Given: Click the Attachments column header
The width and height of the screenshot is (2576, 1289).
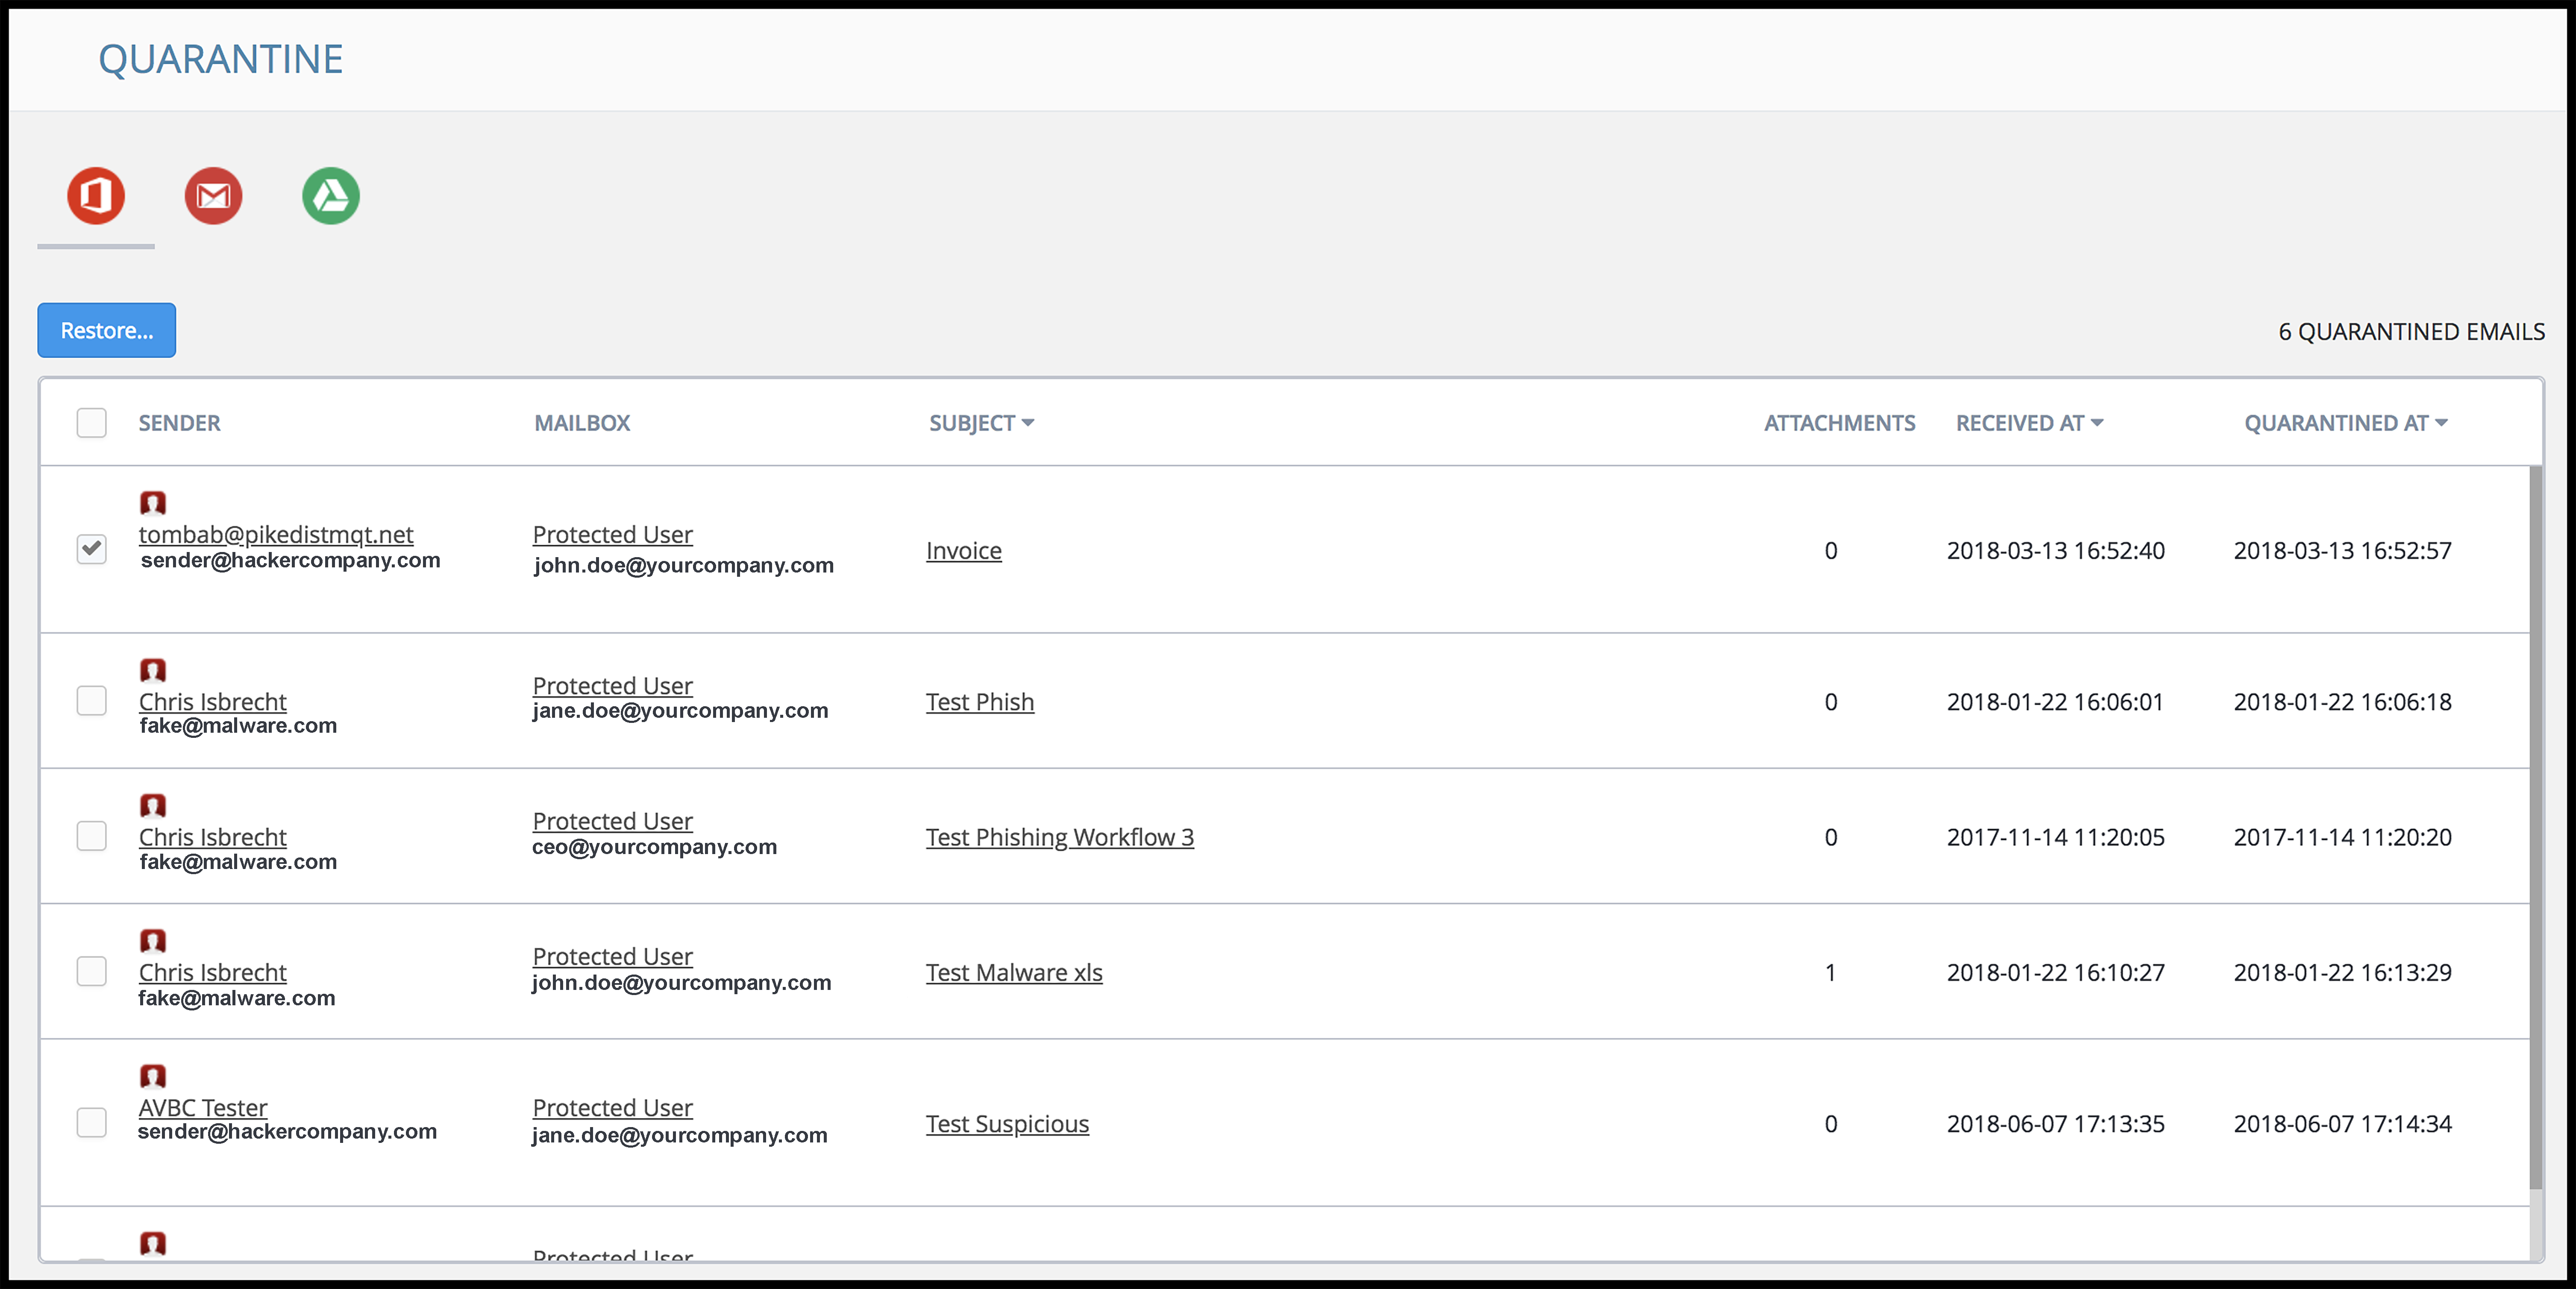Looking at the screenshot, I should pos(1839,423).
